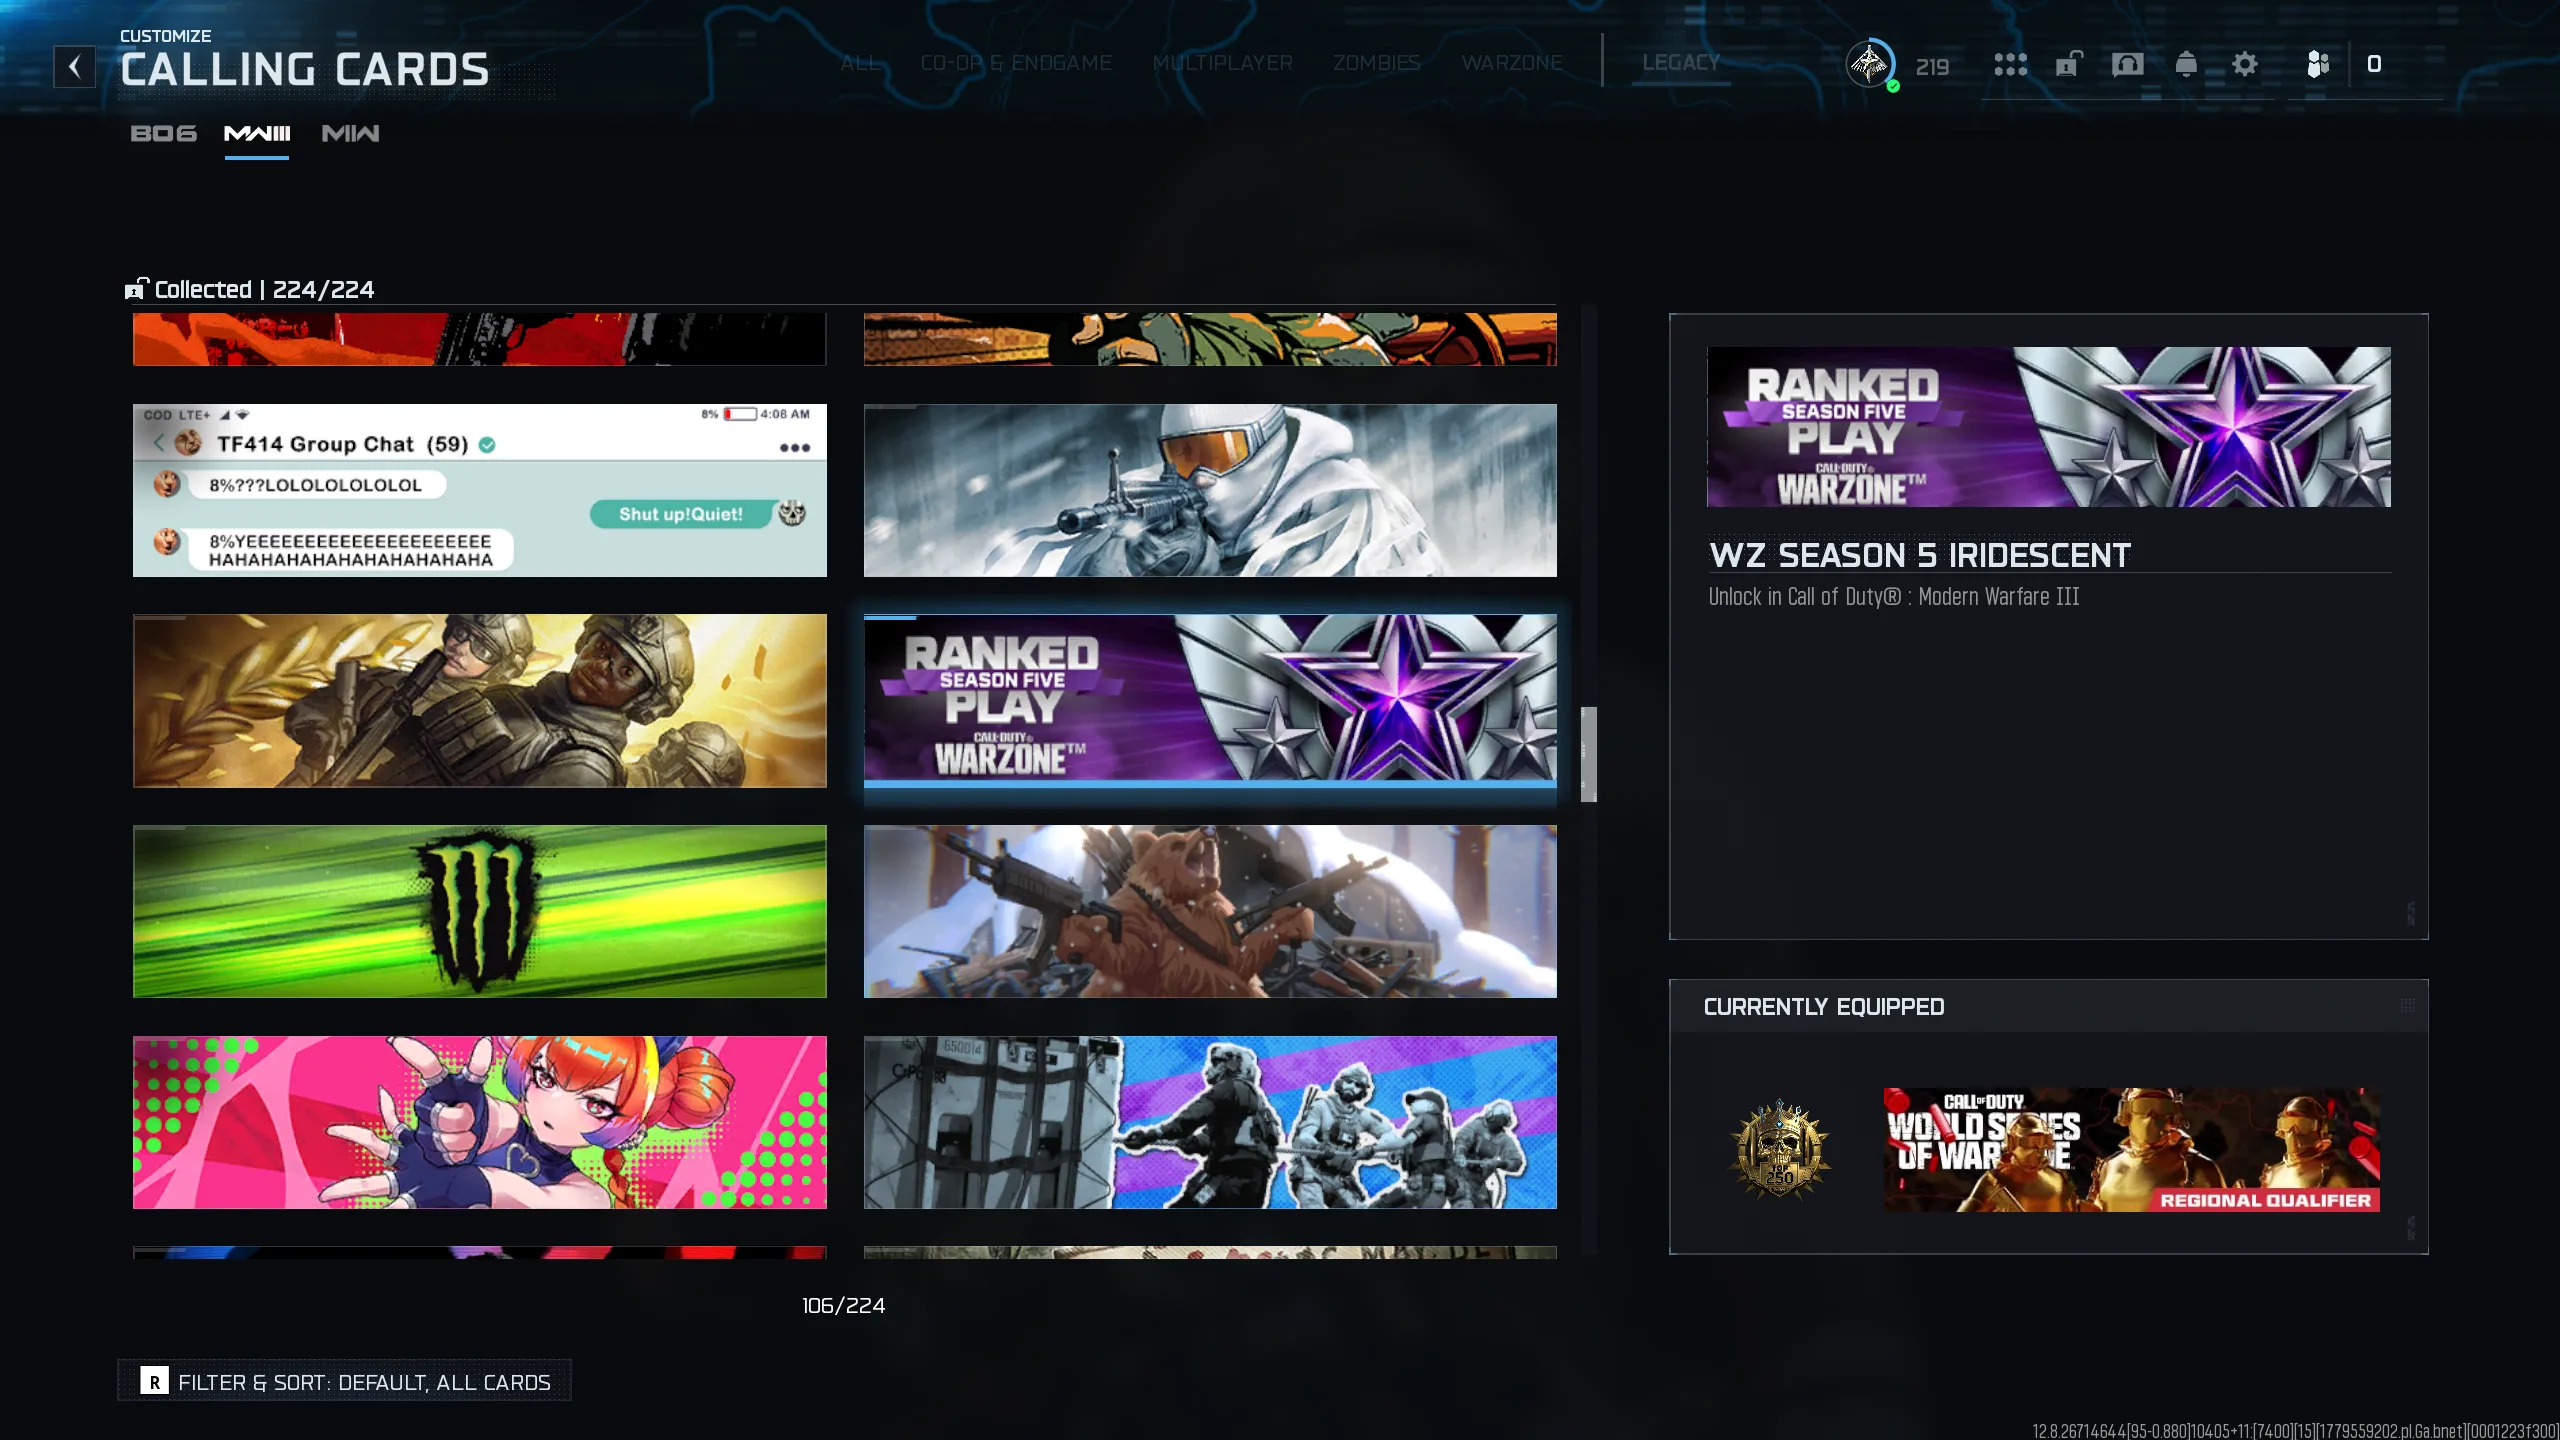Select the bear with rifles calling card

[x=1210, y=911]
